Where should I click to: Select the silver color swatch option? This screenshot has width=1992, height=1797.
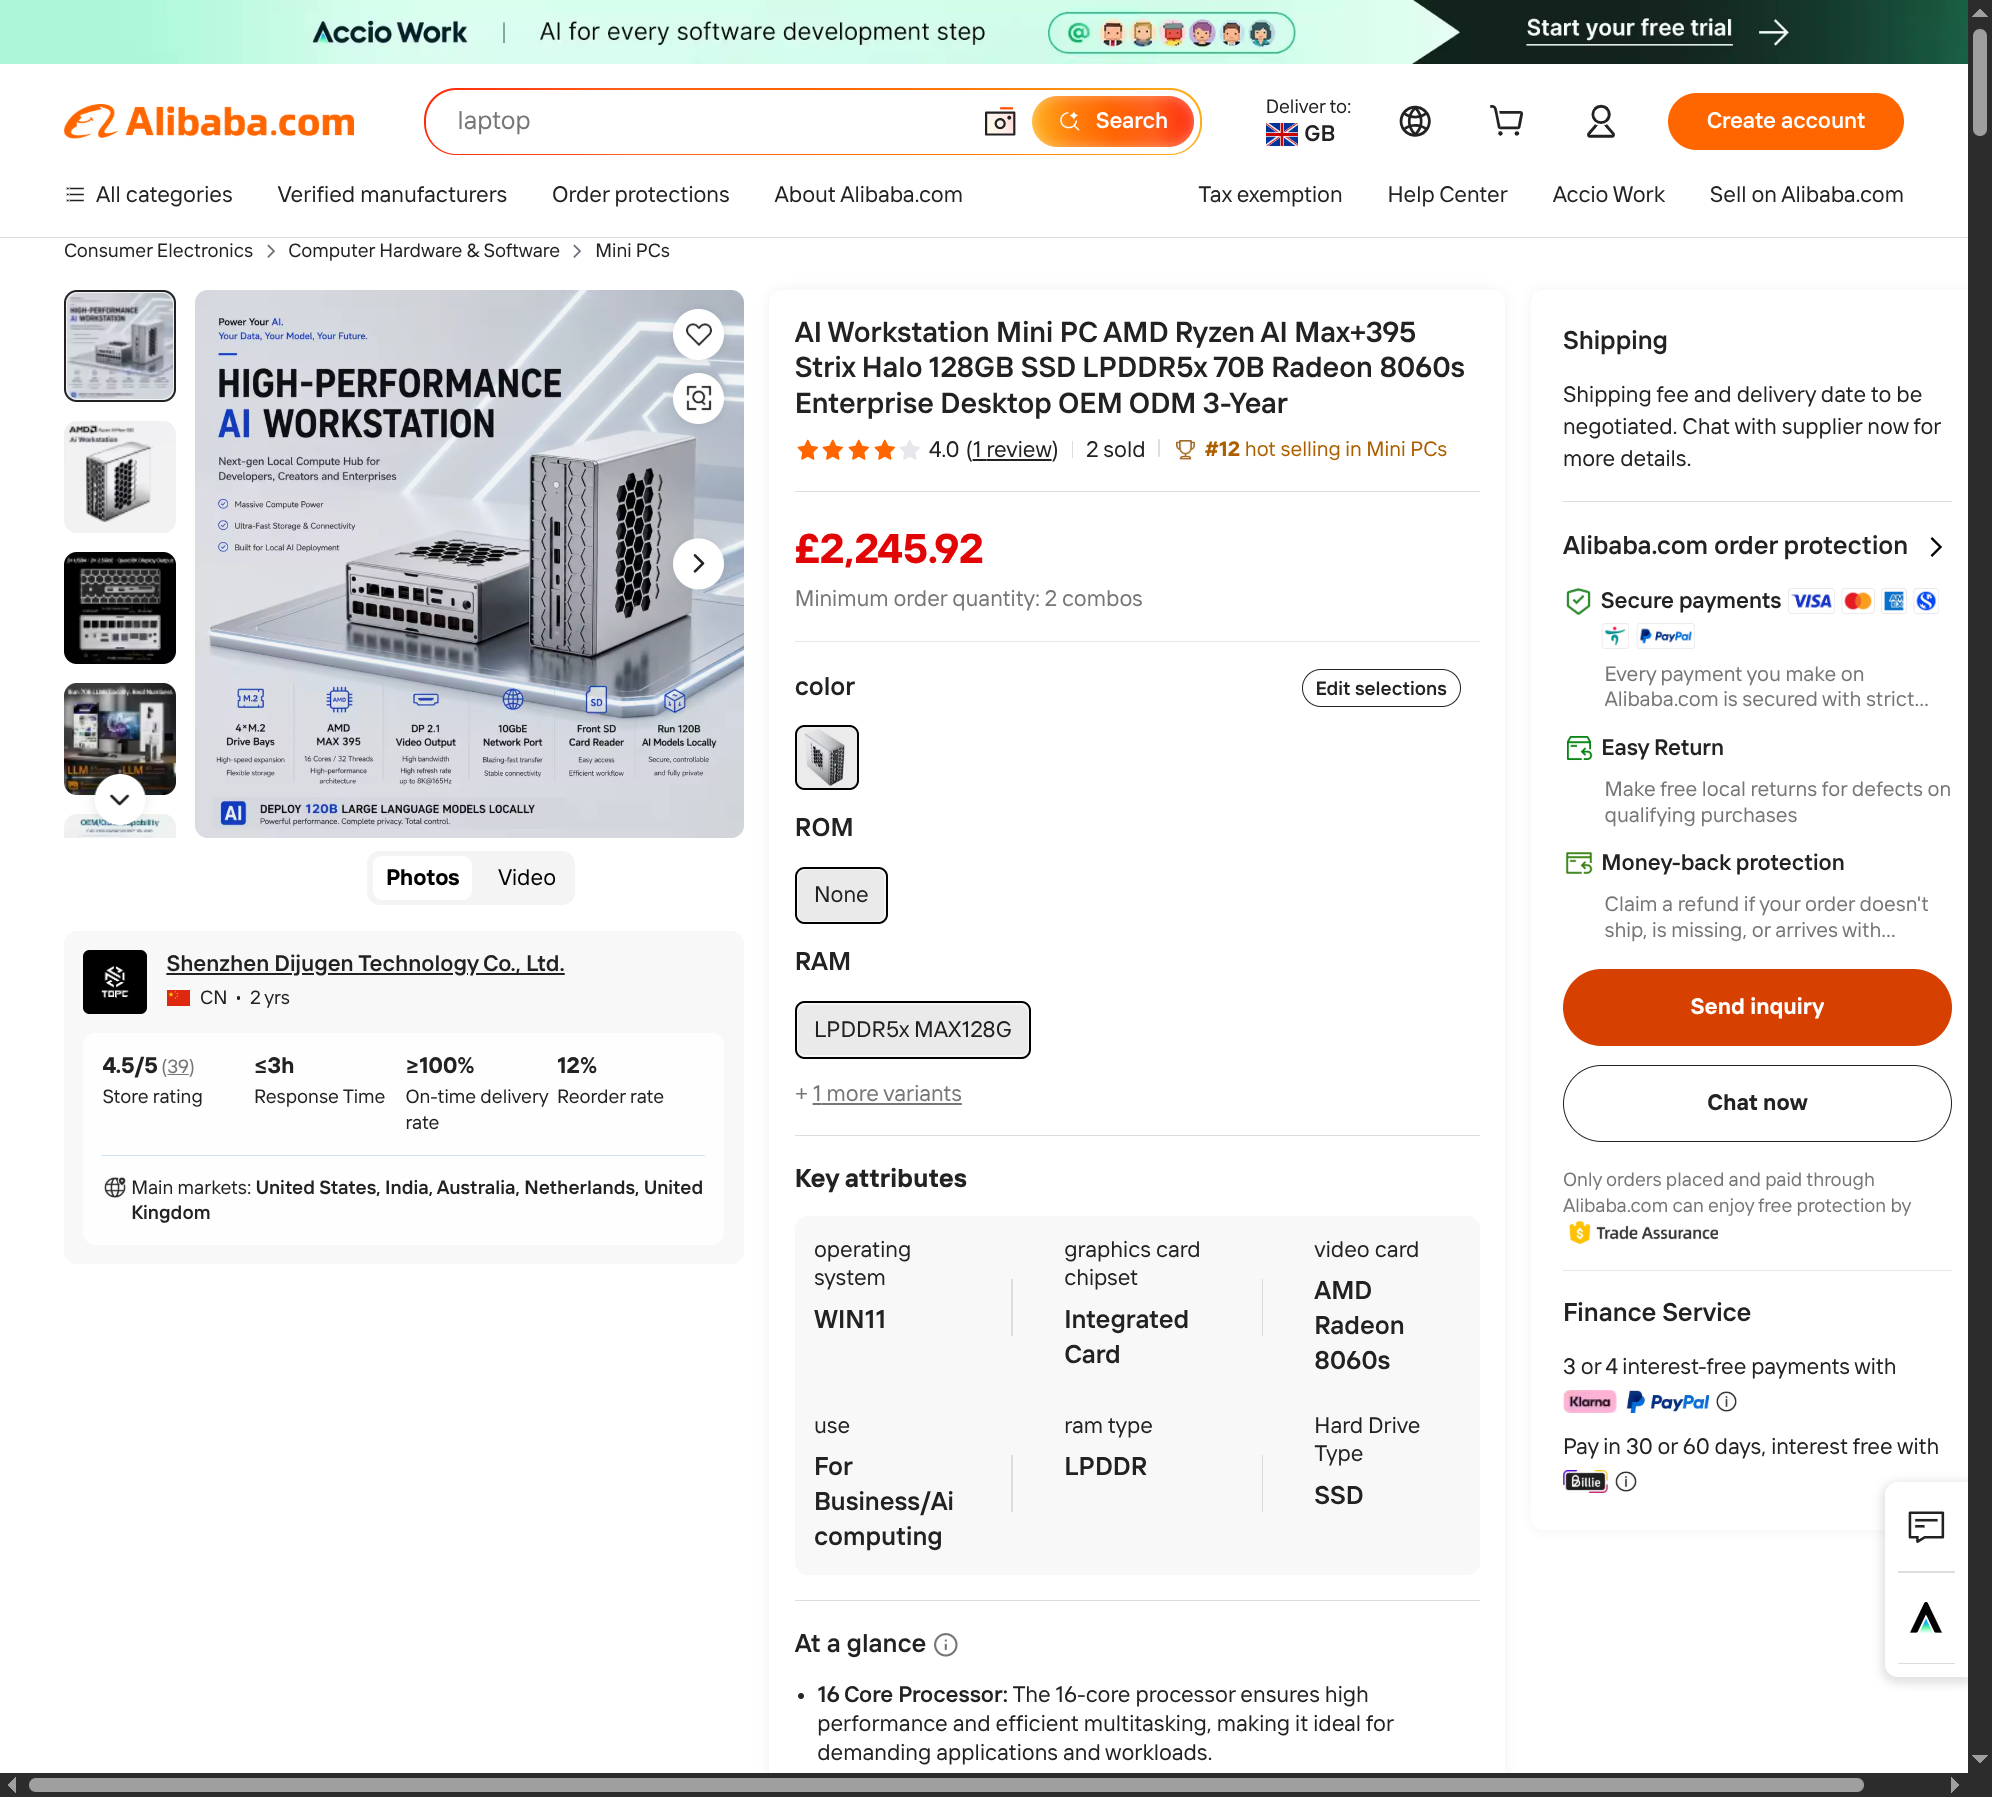pos(826,758)
